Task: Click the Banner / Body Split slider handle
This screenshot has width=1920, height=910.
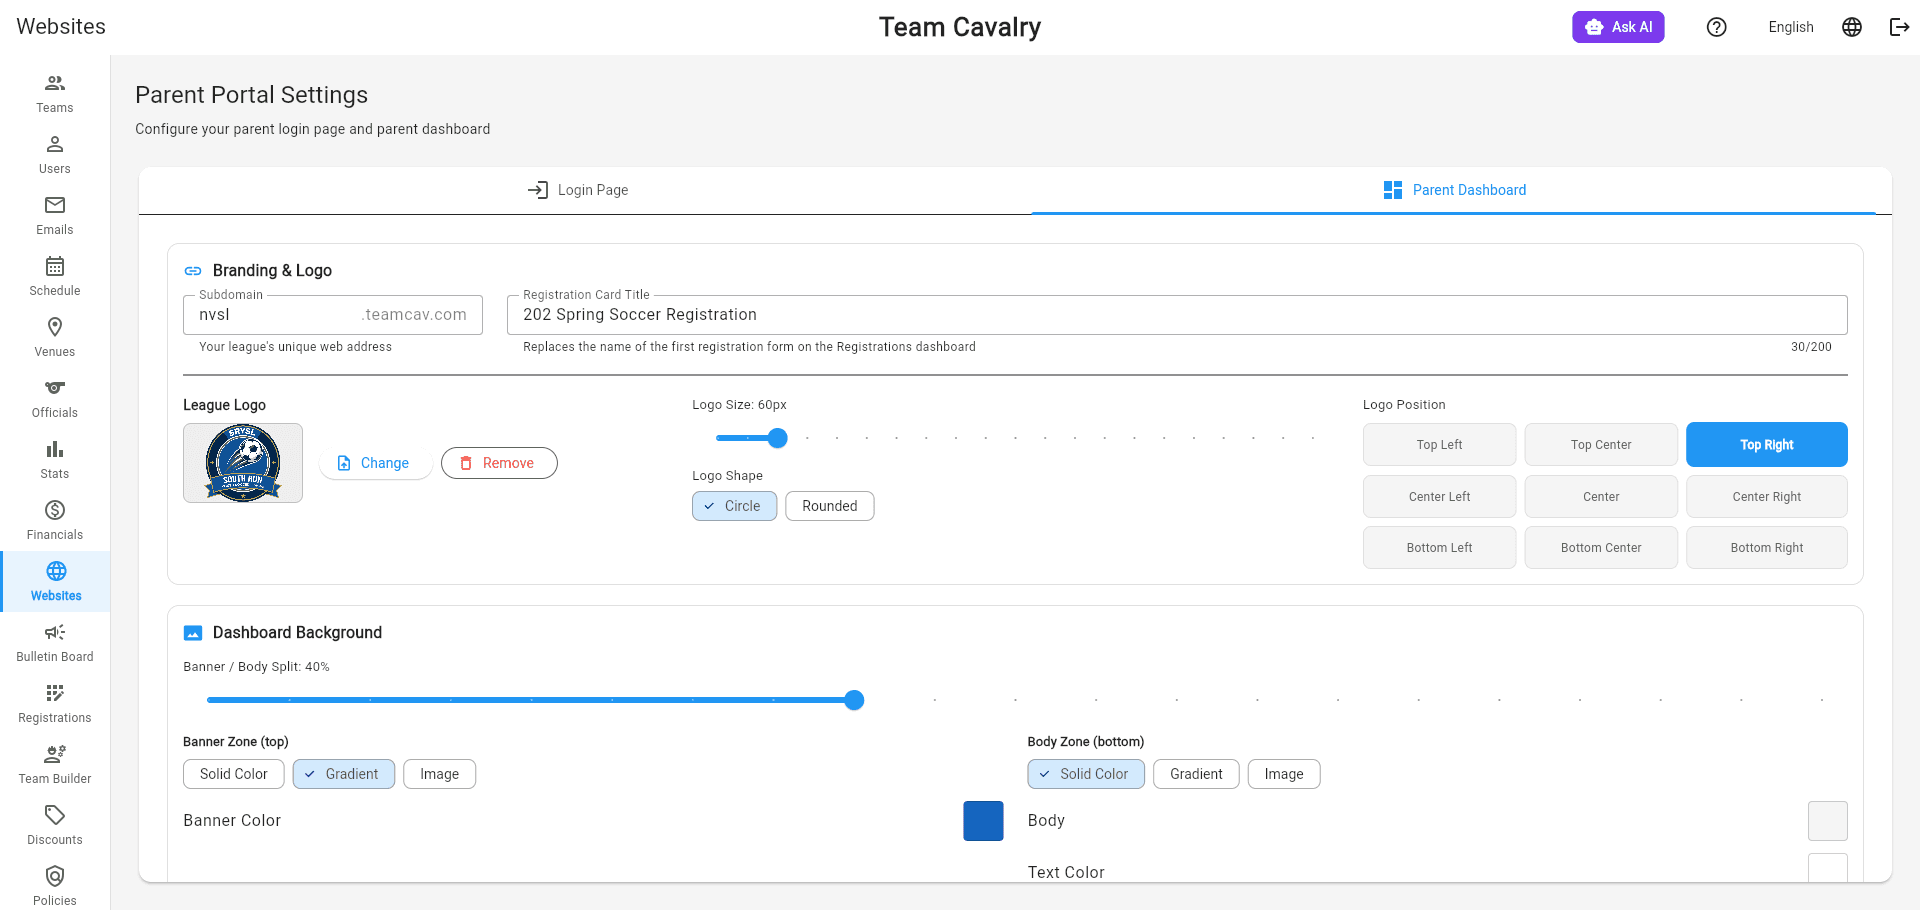Action: [854, 700]
